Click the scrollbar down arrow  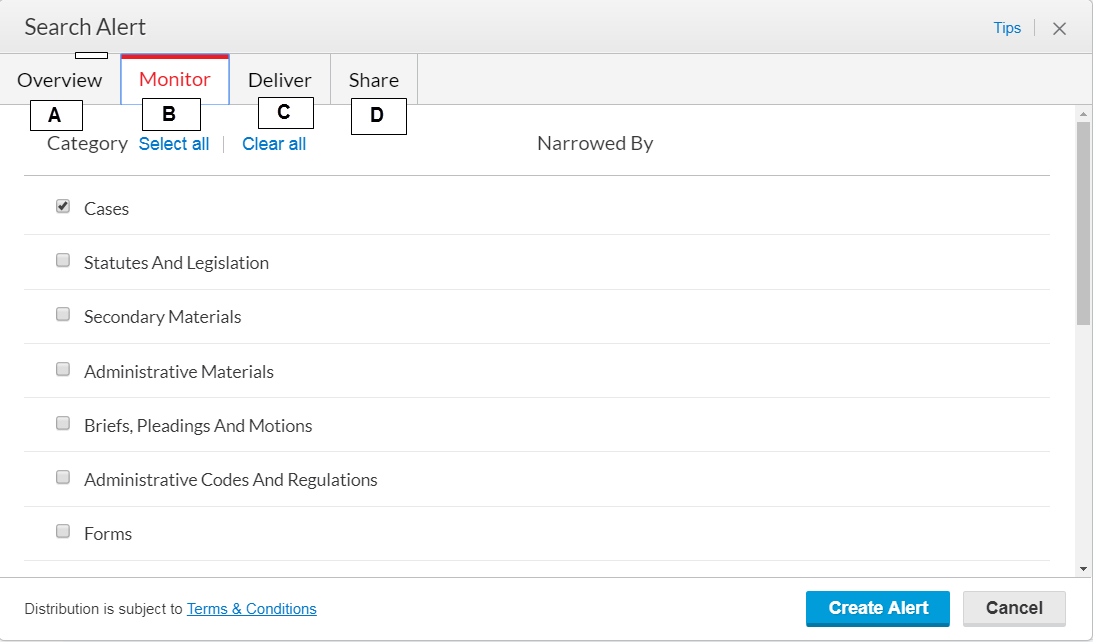point(1083,568)
